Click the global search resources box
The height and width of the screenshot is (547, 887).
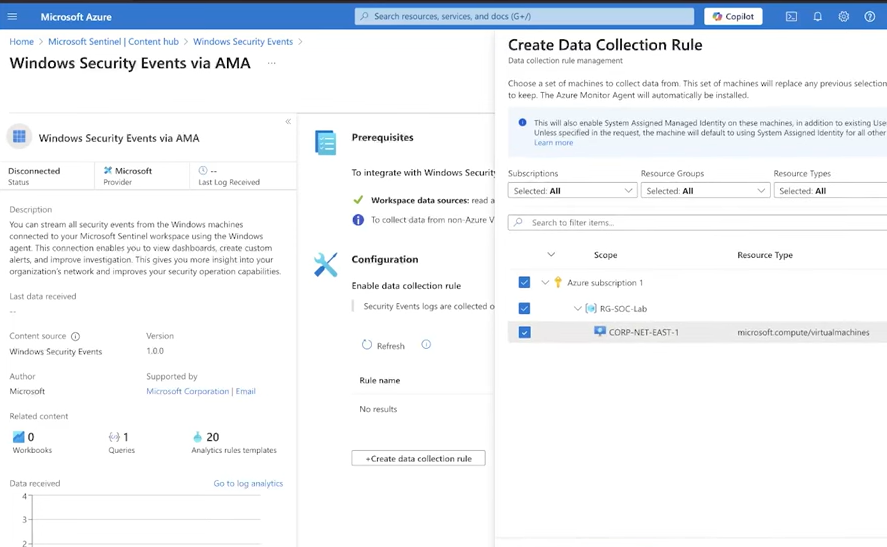[x=524, y=16]
